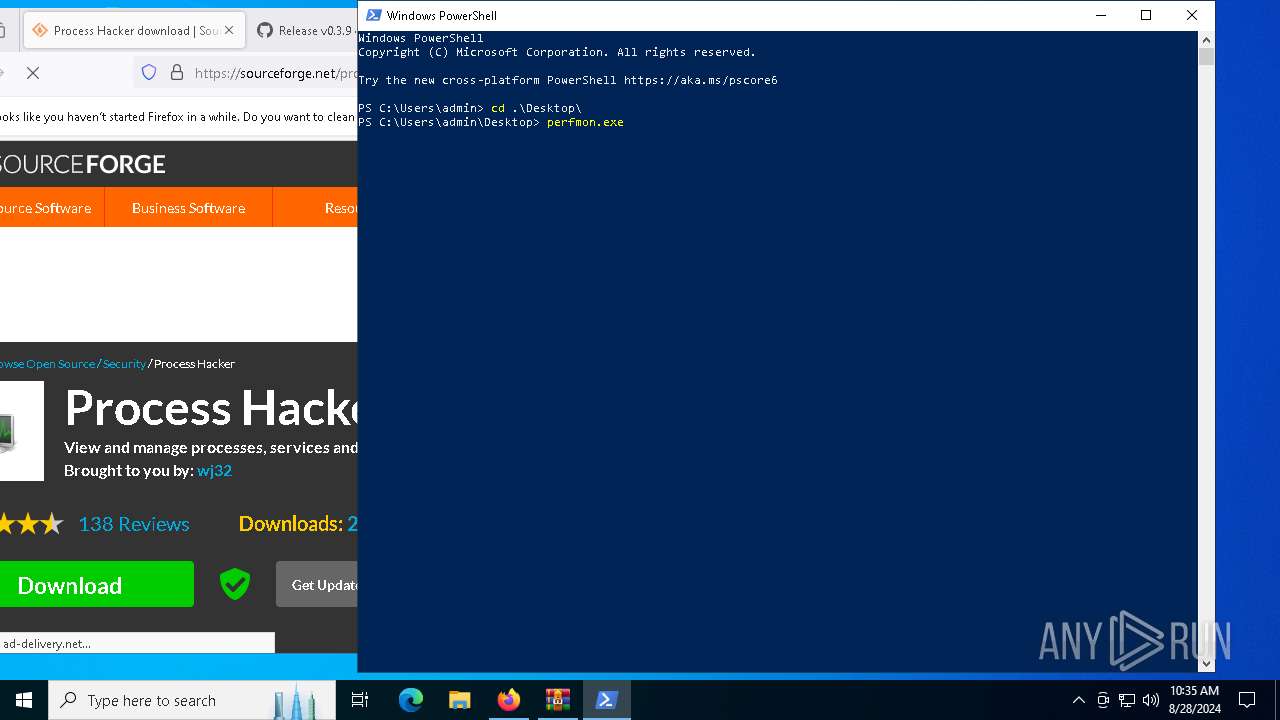
Task: Maximize the Windows PowerShell window
Action: click(x=1146, y=15)
